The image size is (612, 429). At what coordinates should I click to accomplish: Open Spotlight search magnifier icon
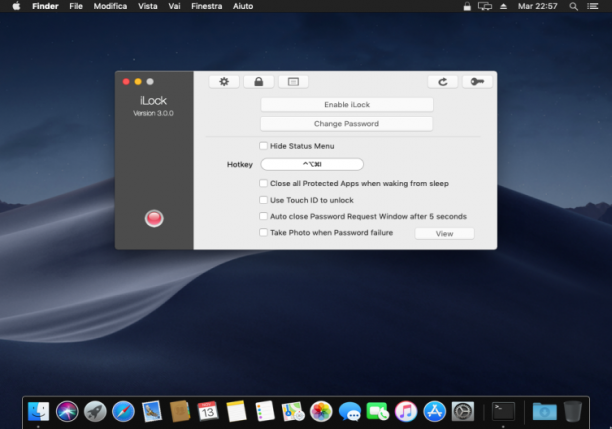(573, 6)
